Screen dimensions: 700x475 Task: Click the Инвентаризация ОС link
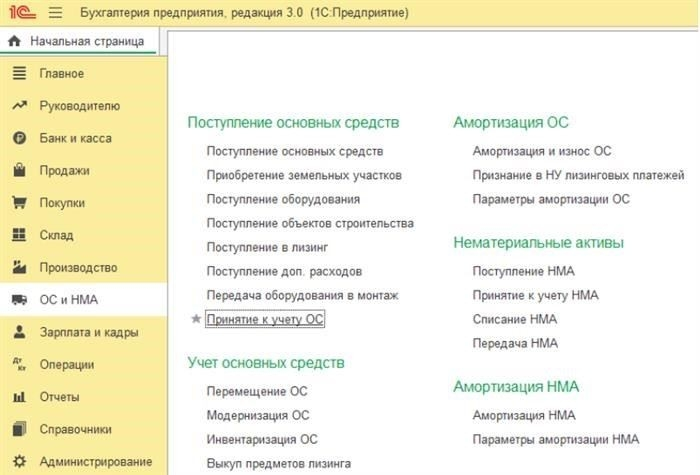[261, 440]
